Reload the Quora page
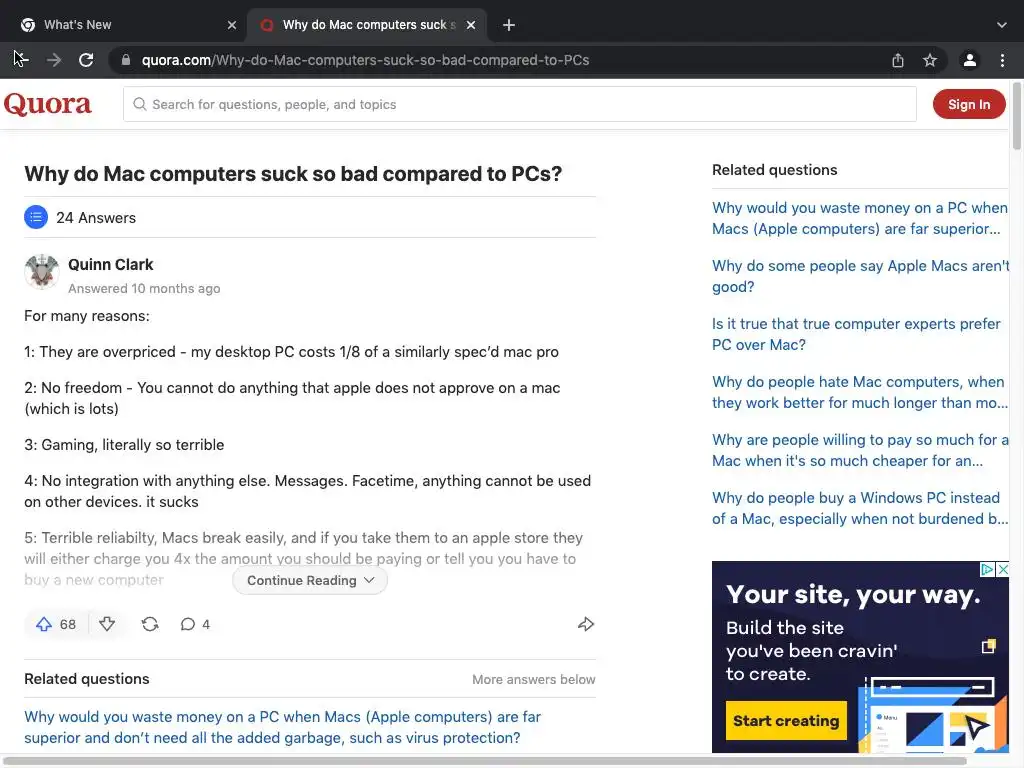The image size is (1024, 768). click(x=86, y=60)
